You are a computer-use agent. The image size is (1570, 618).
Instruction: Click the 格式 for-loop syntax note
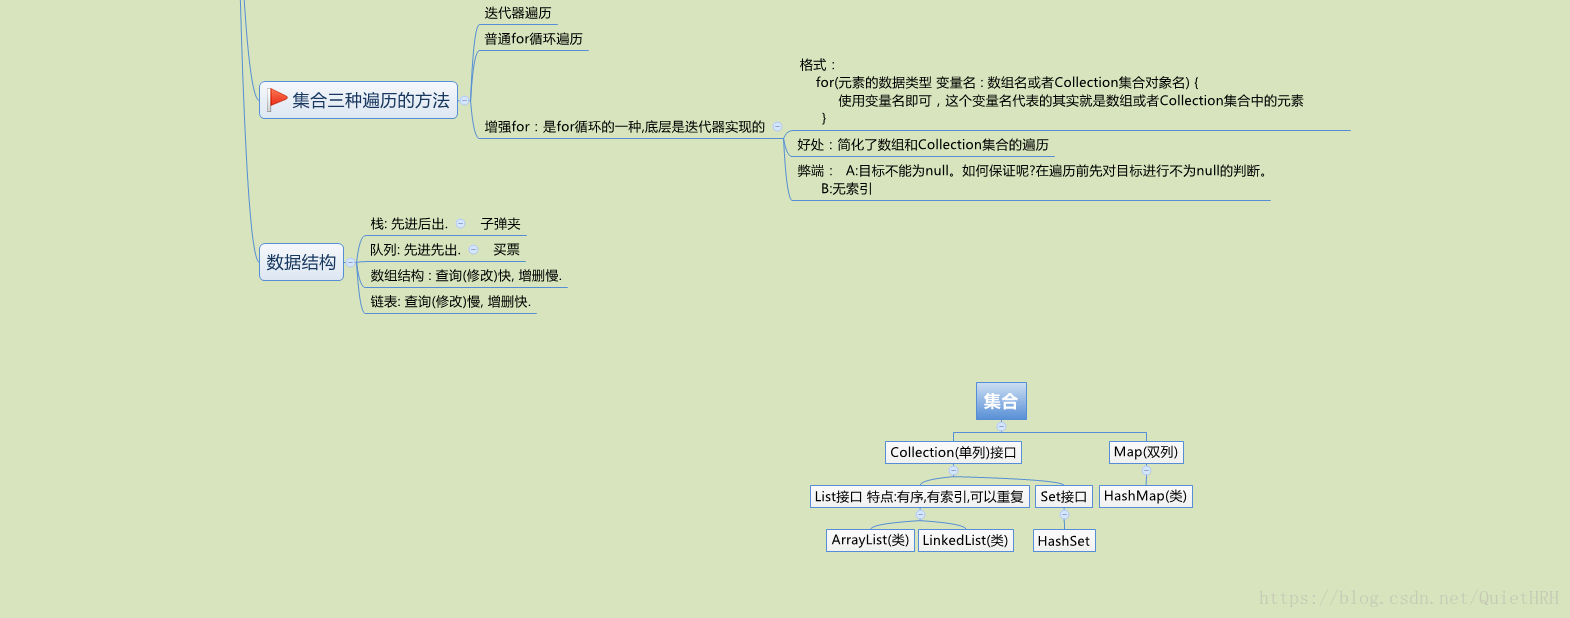coord(1051,91)
